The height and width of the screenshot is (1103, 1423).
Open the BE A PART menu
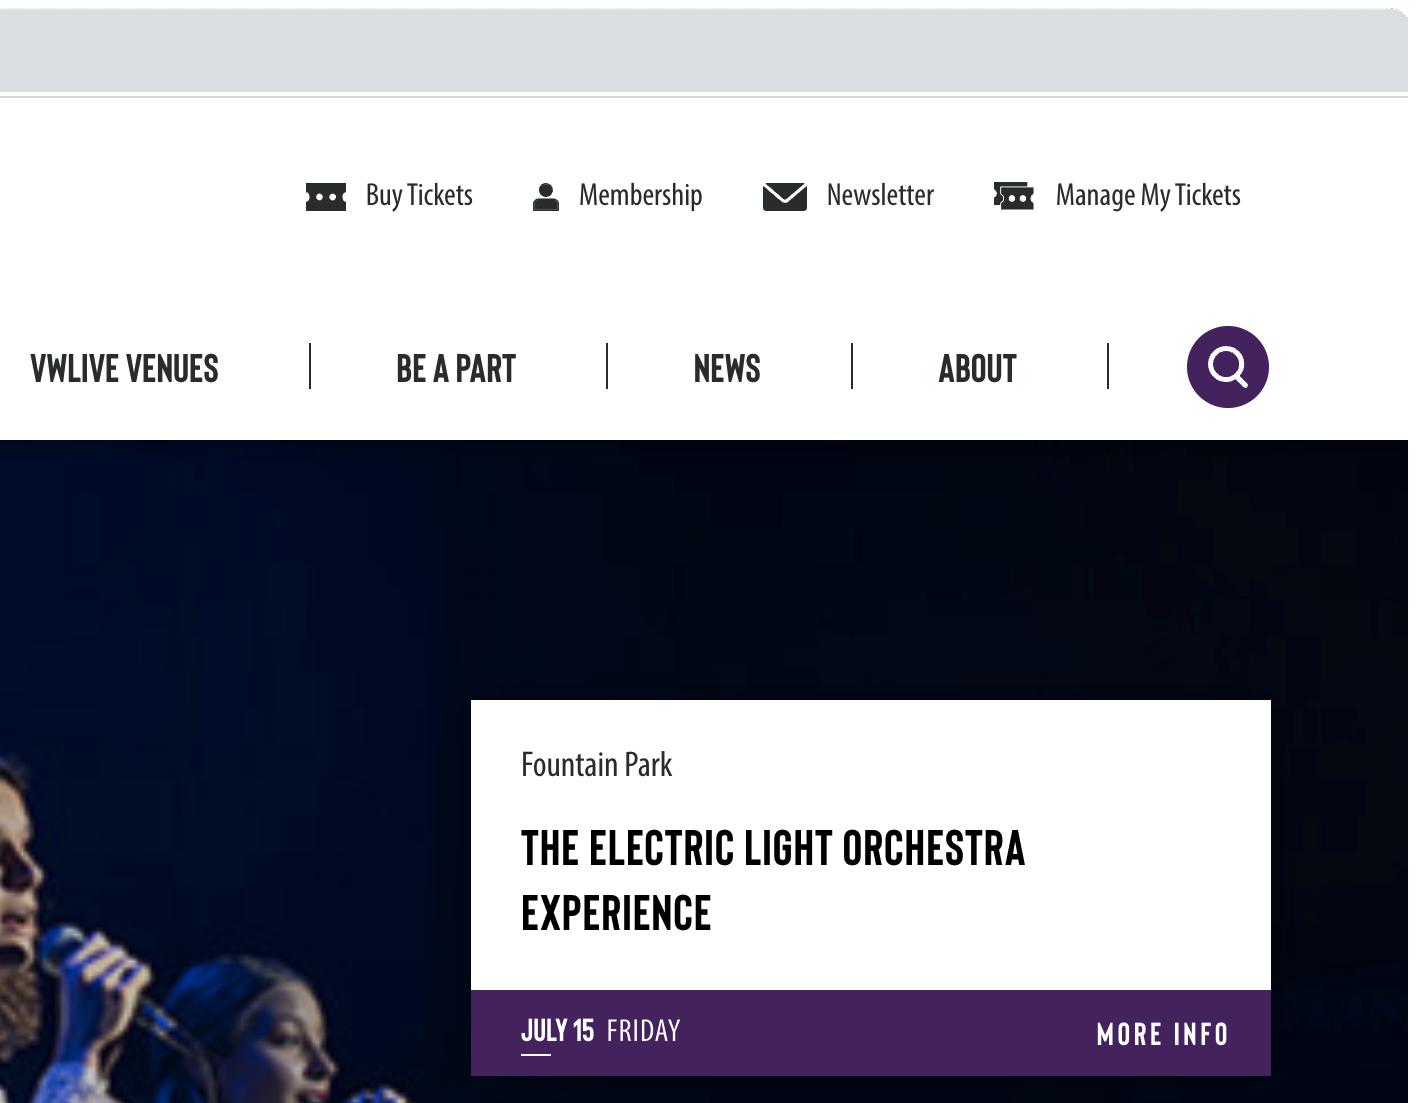tap(456, 369)
